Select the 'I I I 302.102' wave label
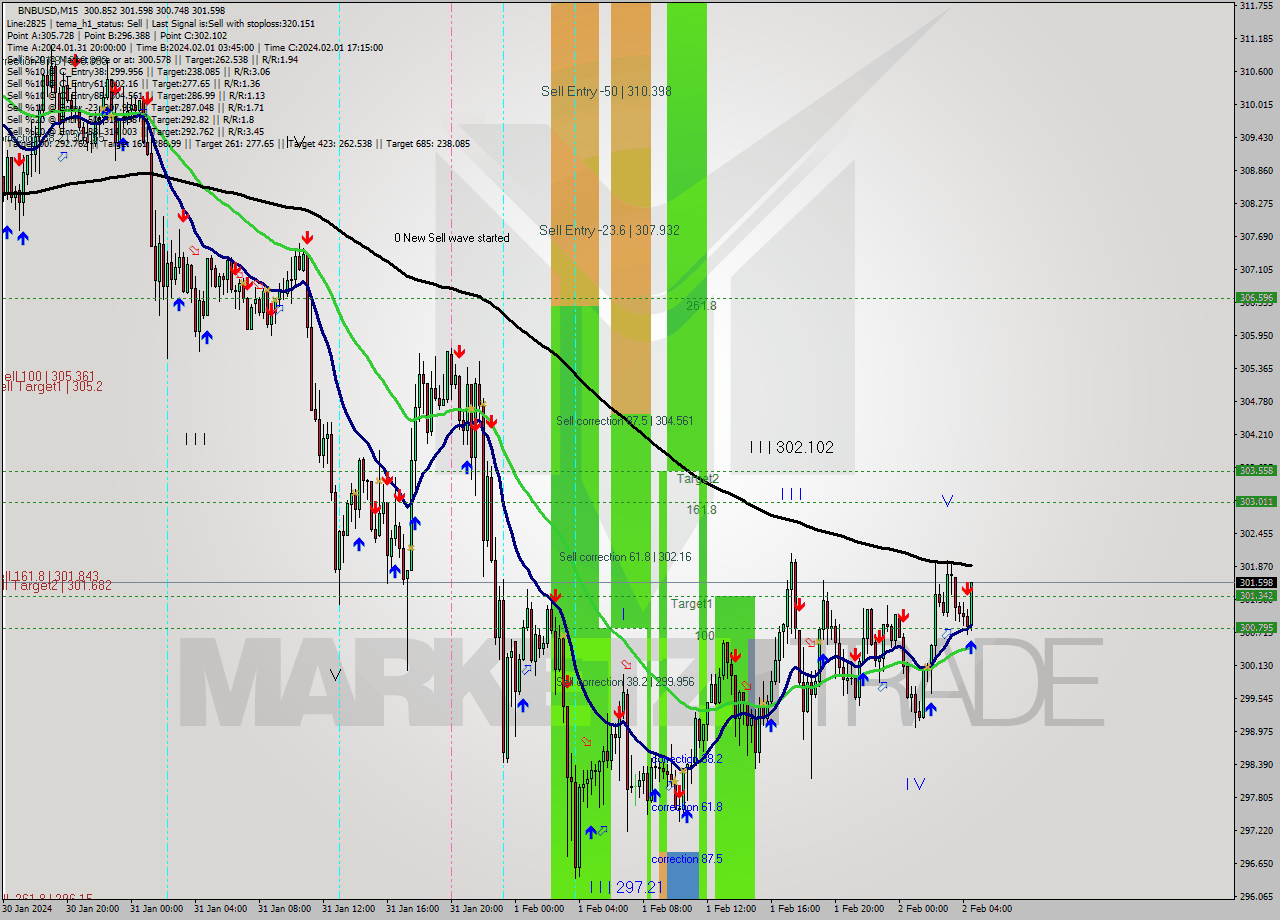 point(791,447)
